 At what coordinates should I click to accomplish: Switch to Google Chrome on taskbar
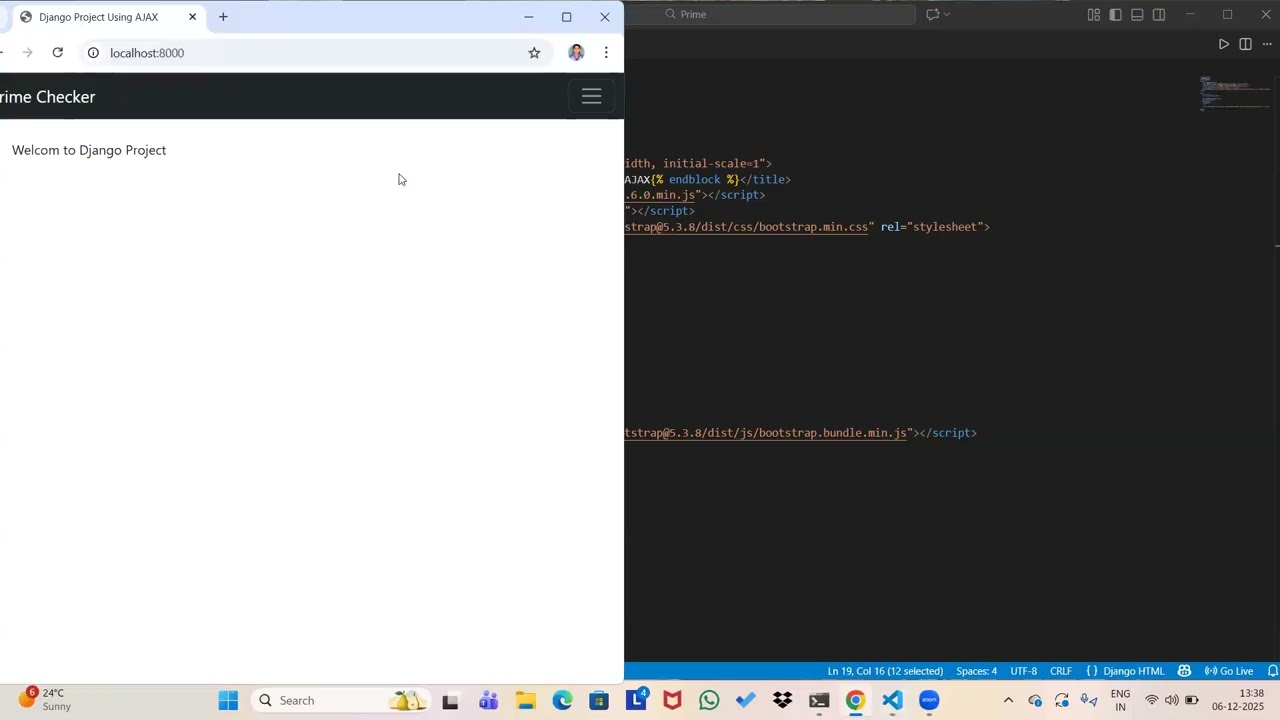855,700
